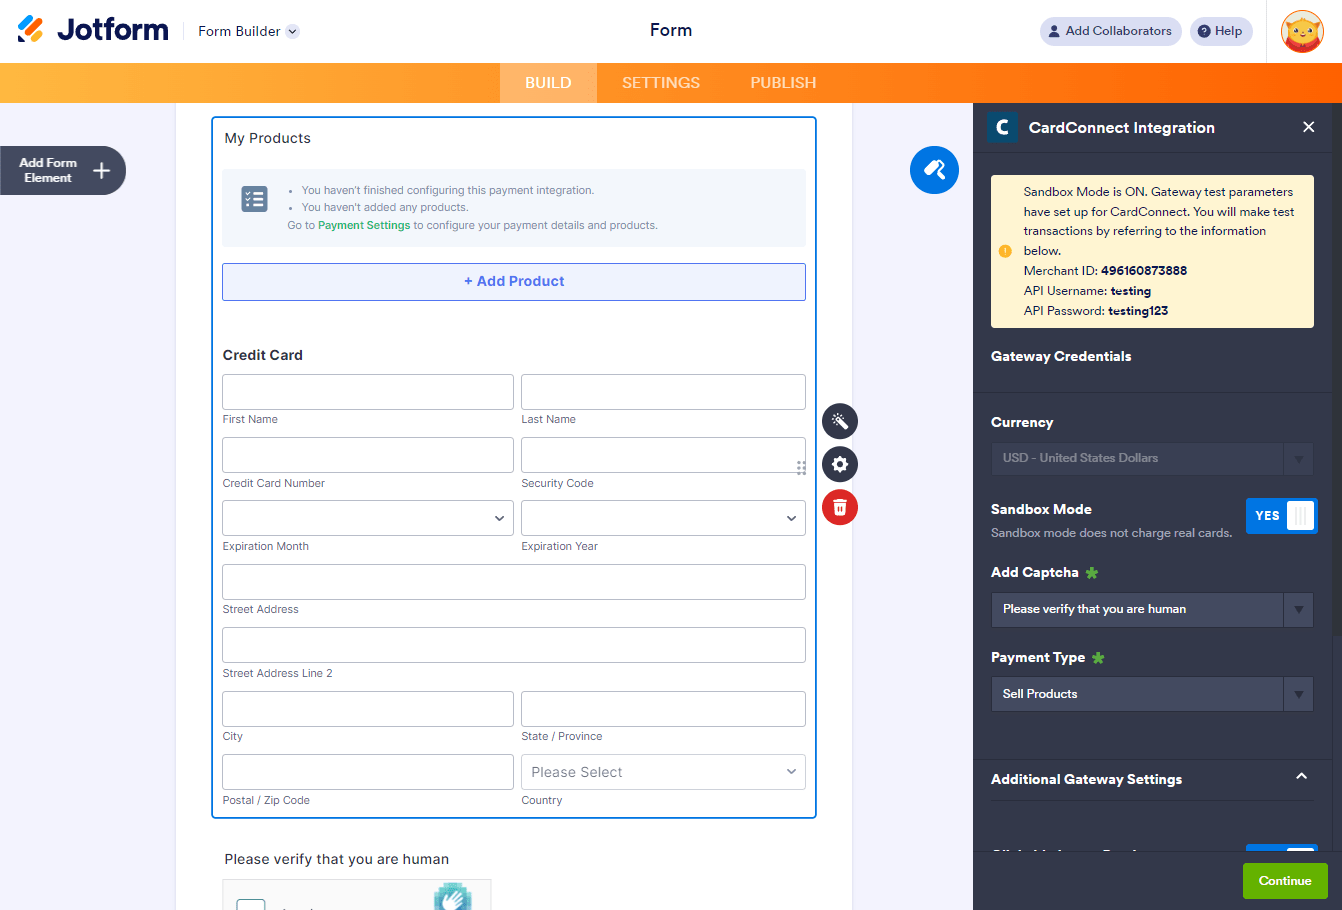Delete the payment element with trash icon
Screen dimensions: 1342x910
(840, 507)
